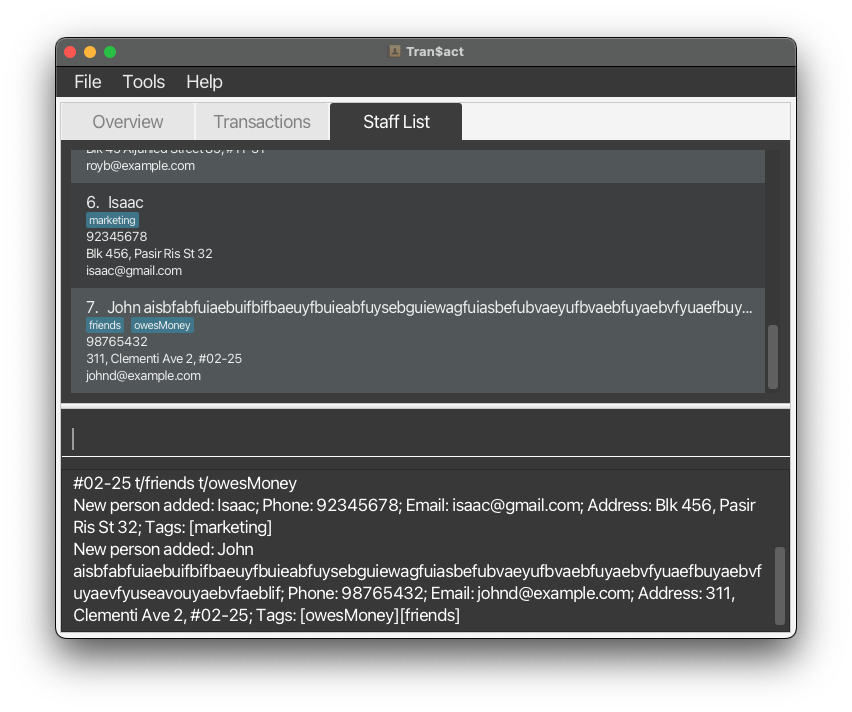
Task: Click the '#02-25 t/friends t/owesMoney' result line
Action: 185,483
